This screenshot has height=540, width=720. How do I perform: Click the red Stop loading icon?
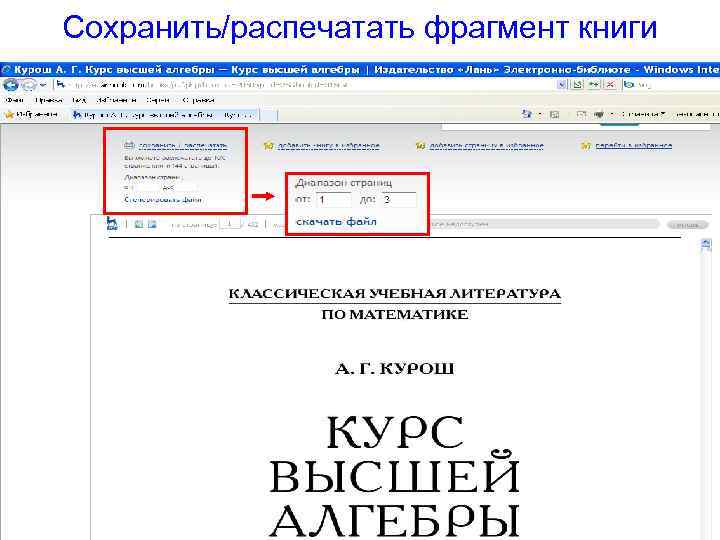click(x=610, y=85)
